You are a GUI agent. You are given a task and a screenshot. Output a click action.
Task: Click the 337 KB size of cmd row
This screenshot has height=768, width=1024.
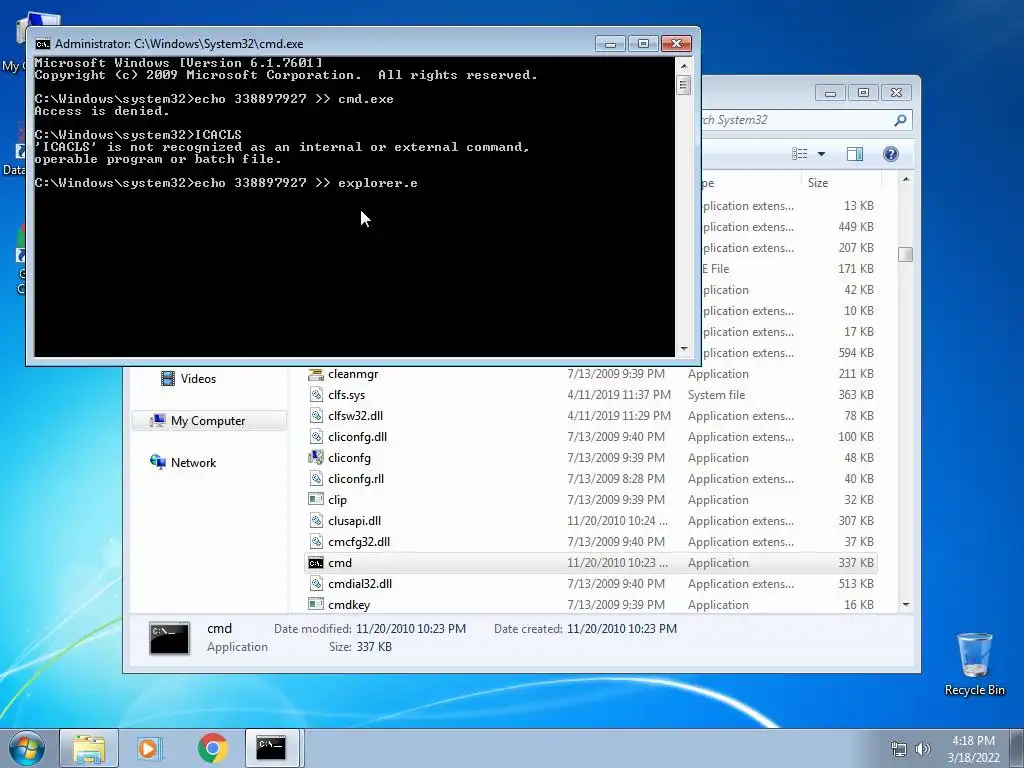[856, 562]
